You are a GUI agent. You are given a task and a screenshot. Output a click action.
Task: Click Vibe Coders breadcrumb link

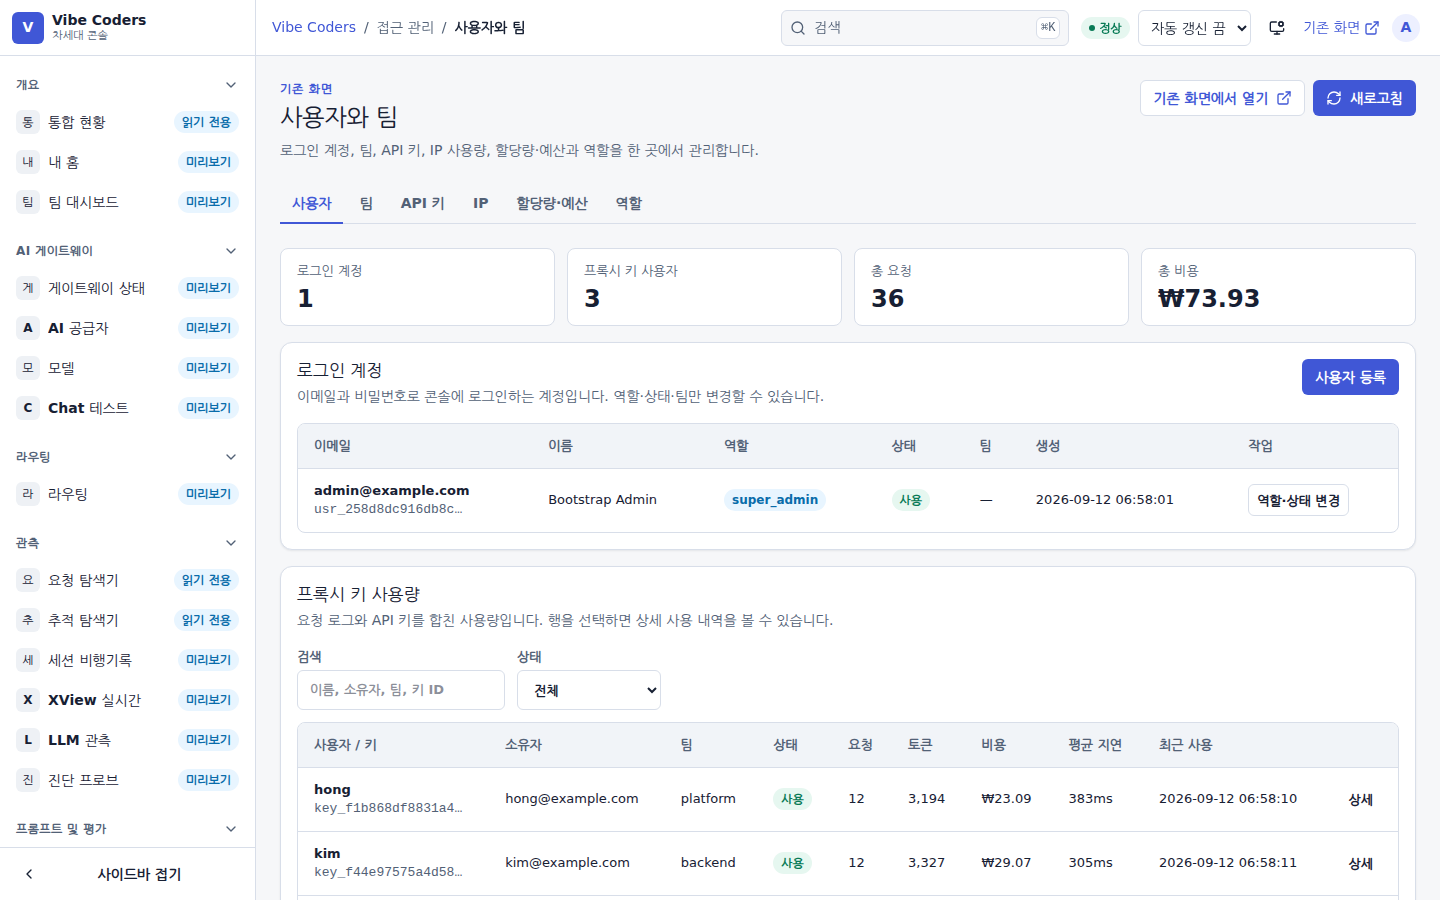click(314, 27)
